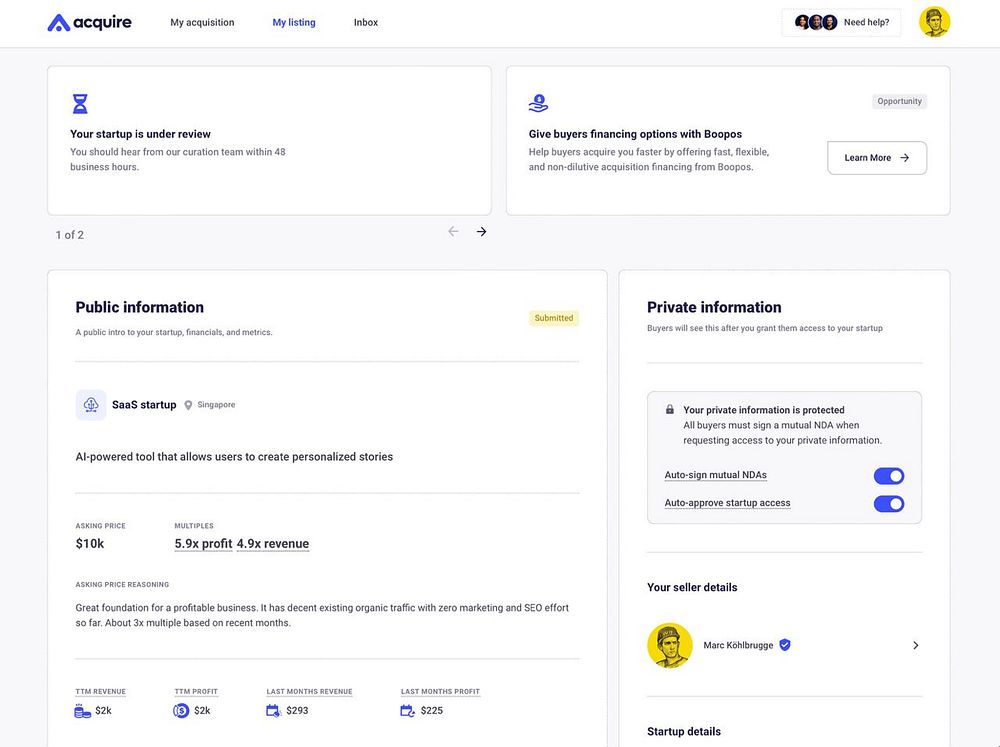Disable Auto-approve startup access switch
Screen dimensions: 1000x747
coord(888,504)
